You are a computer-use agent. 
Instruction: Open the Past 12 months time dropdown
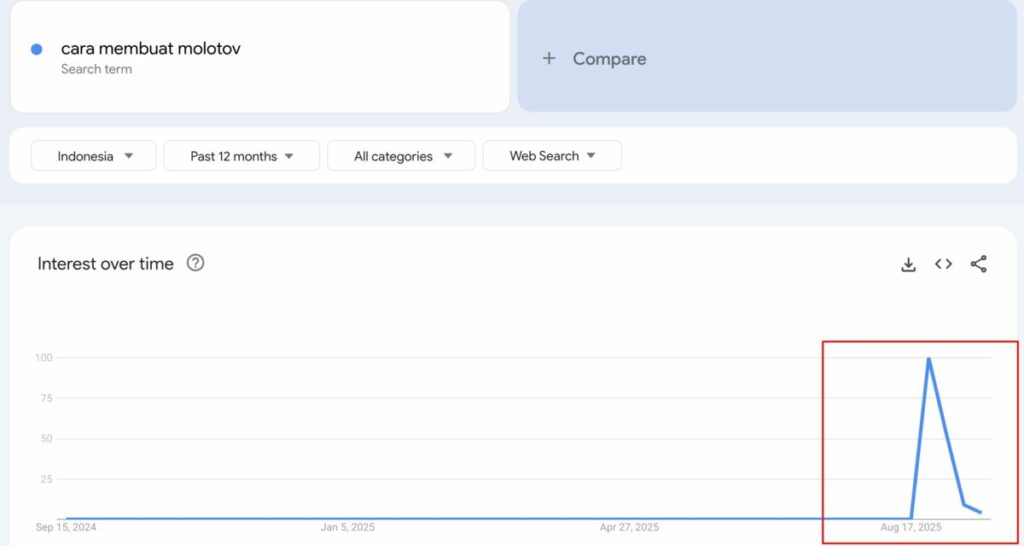coord(242,156)
